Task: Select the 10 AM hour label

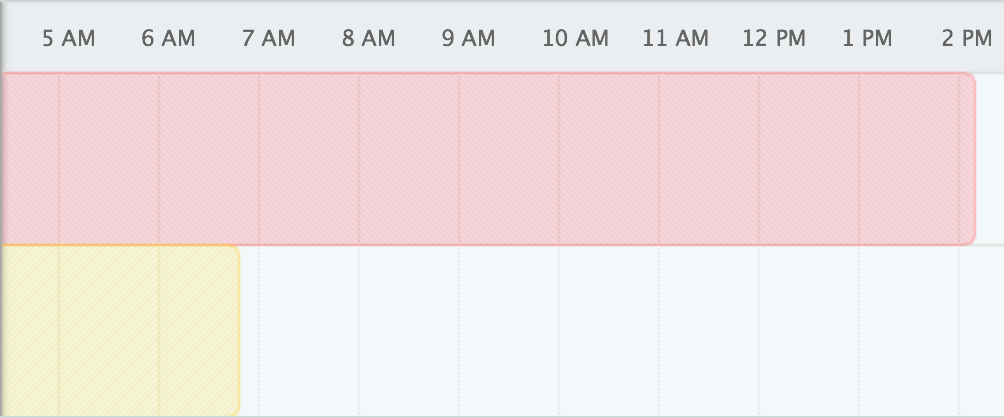Action: tap(575, 39)
